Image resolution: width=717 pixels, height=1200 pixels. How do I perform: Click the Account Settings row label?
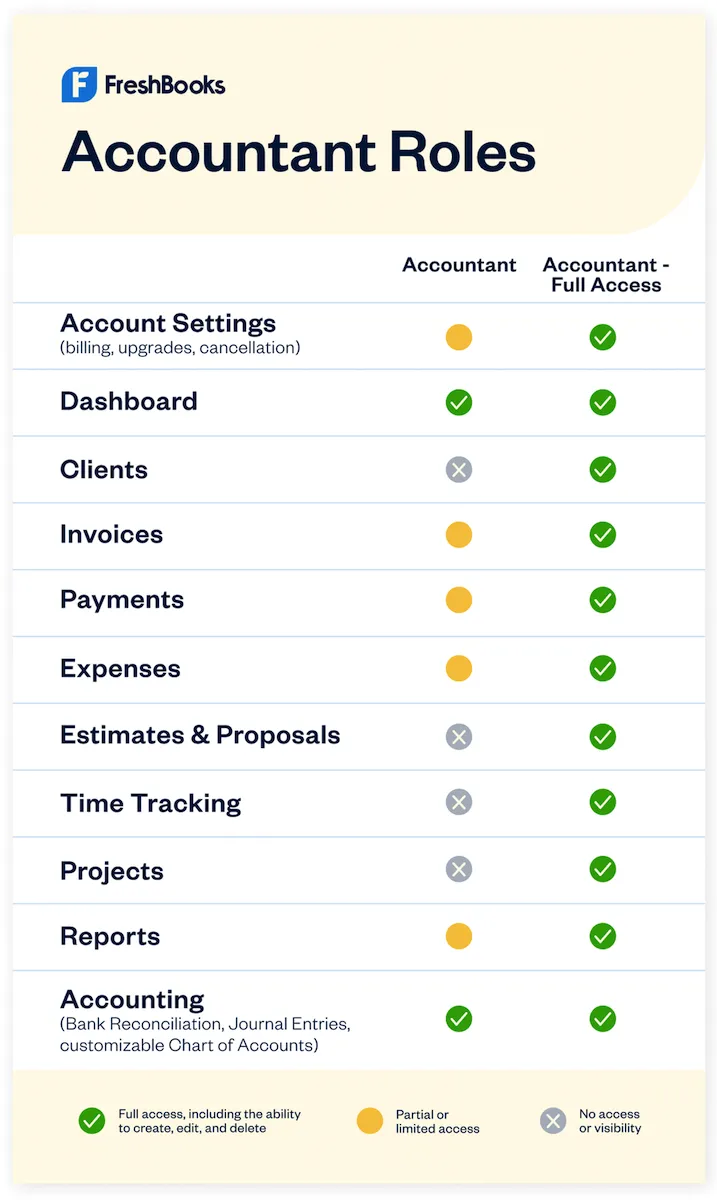tap(168, 324)
